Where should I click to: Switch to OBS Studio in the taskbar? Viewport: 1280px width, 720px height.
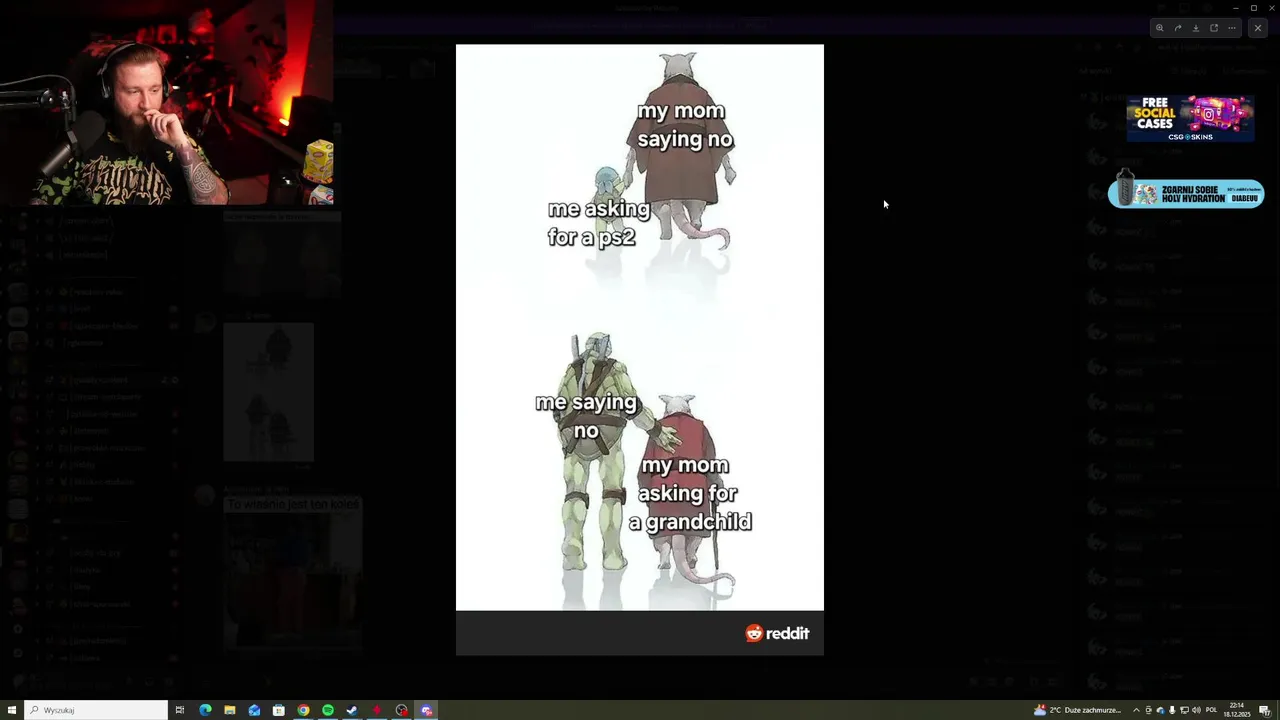pos(402,710)
